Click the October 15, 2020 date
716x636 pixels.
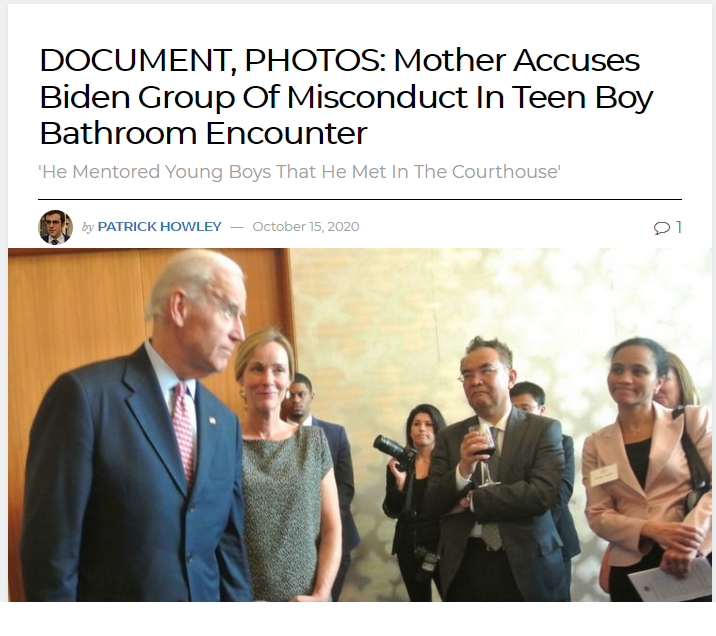point(305,226)
